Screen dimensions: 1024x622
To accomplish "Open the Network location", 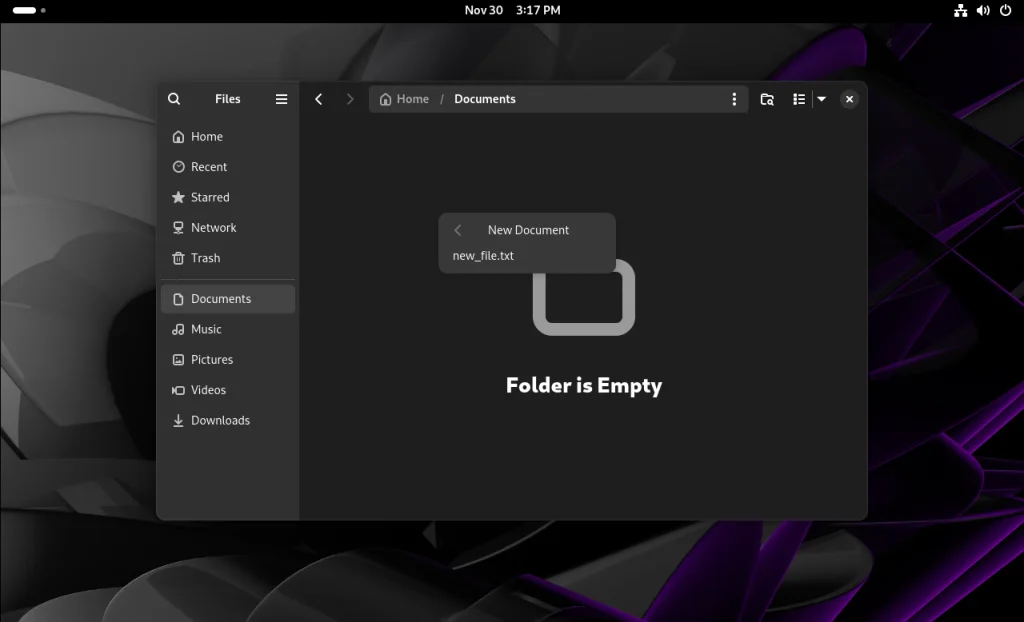I will [213, 227].
